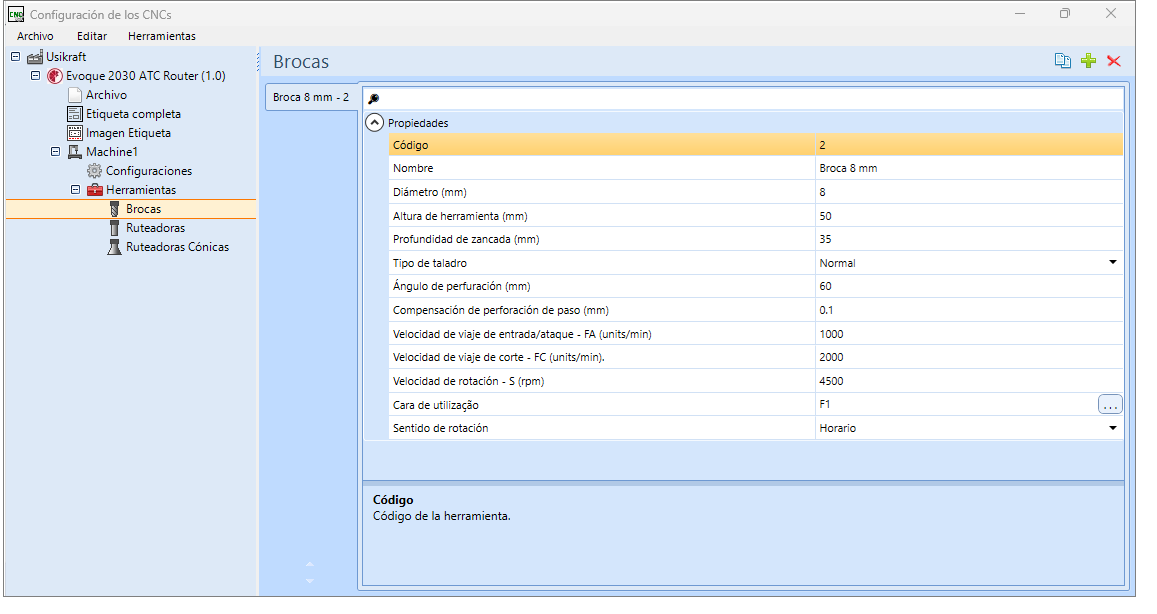Select Etiqueta completa in the tree
The image size is (1157, 614).
pyautogui.click(x=134, y=114)
